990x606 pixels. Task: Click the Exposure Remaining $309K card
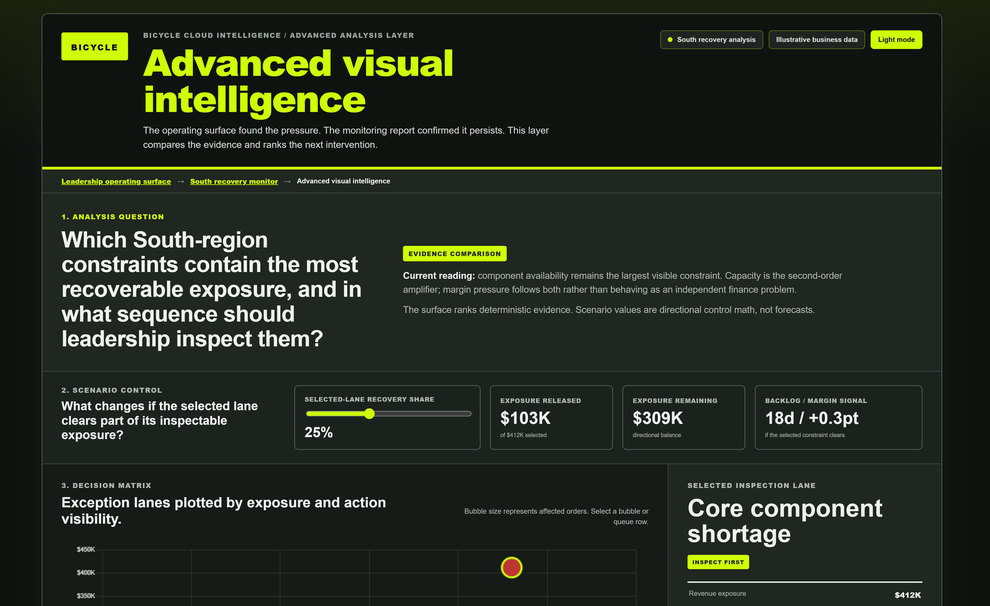[x=684, y=417]
